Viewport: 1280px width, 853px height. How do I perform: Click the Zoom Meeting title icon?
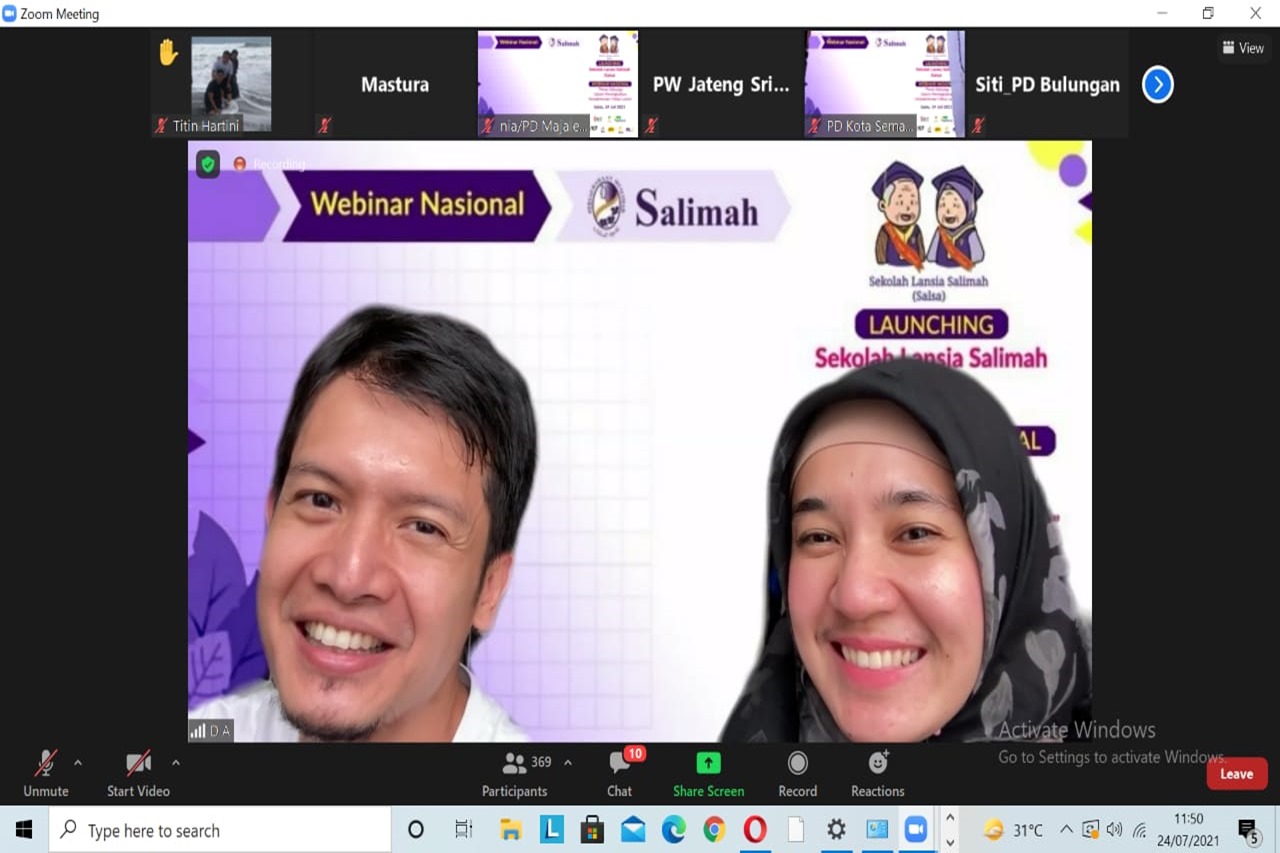click(x=10, y=14)
